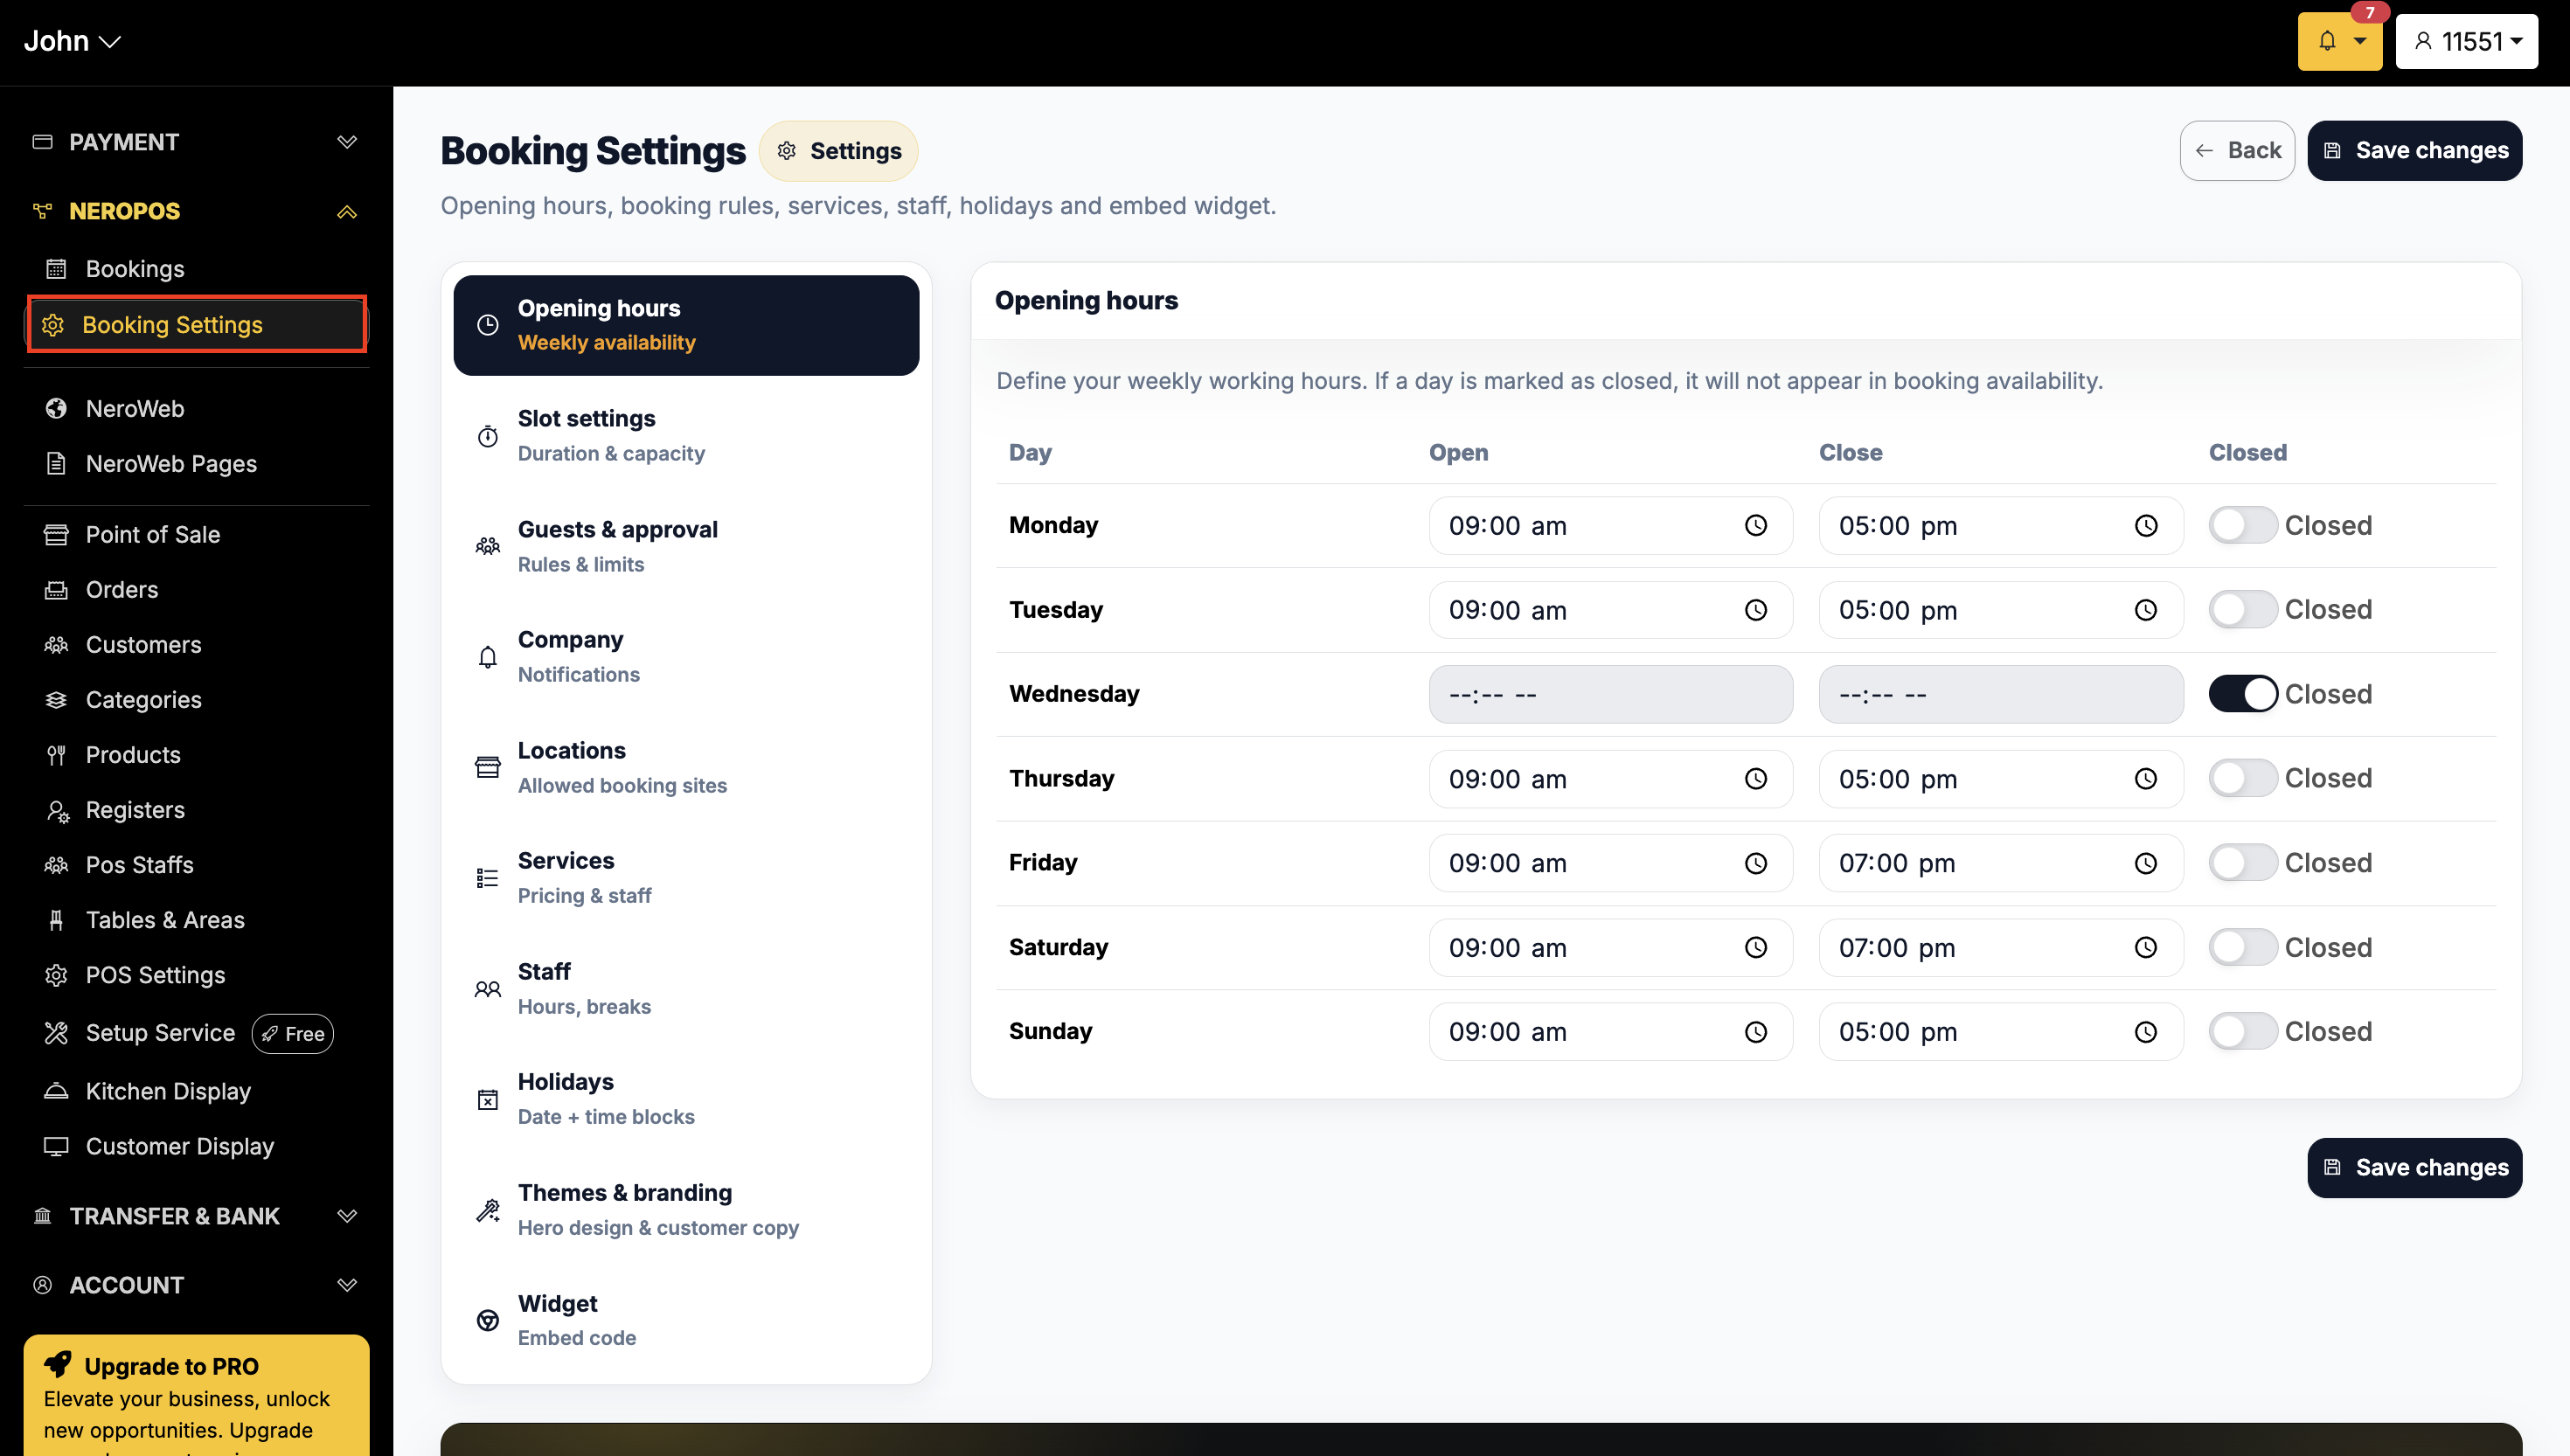Open Kitchen Display from sidebar
This screenshot has height=1456, width=2570.
click(x=167, y=1091)
